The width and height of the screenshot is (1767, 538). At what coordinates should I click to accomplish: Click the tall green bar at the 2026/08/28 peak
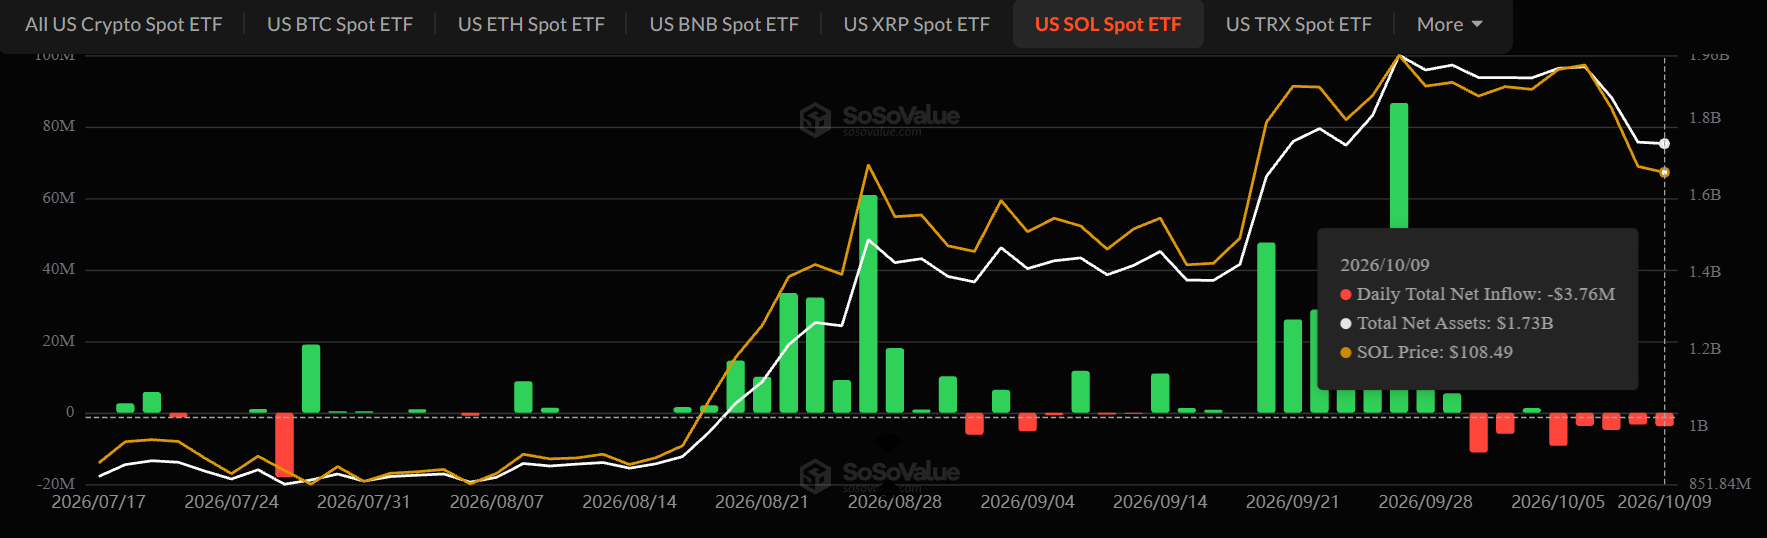[868, 304]
